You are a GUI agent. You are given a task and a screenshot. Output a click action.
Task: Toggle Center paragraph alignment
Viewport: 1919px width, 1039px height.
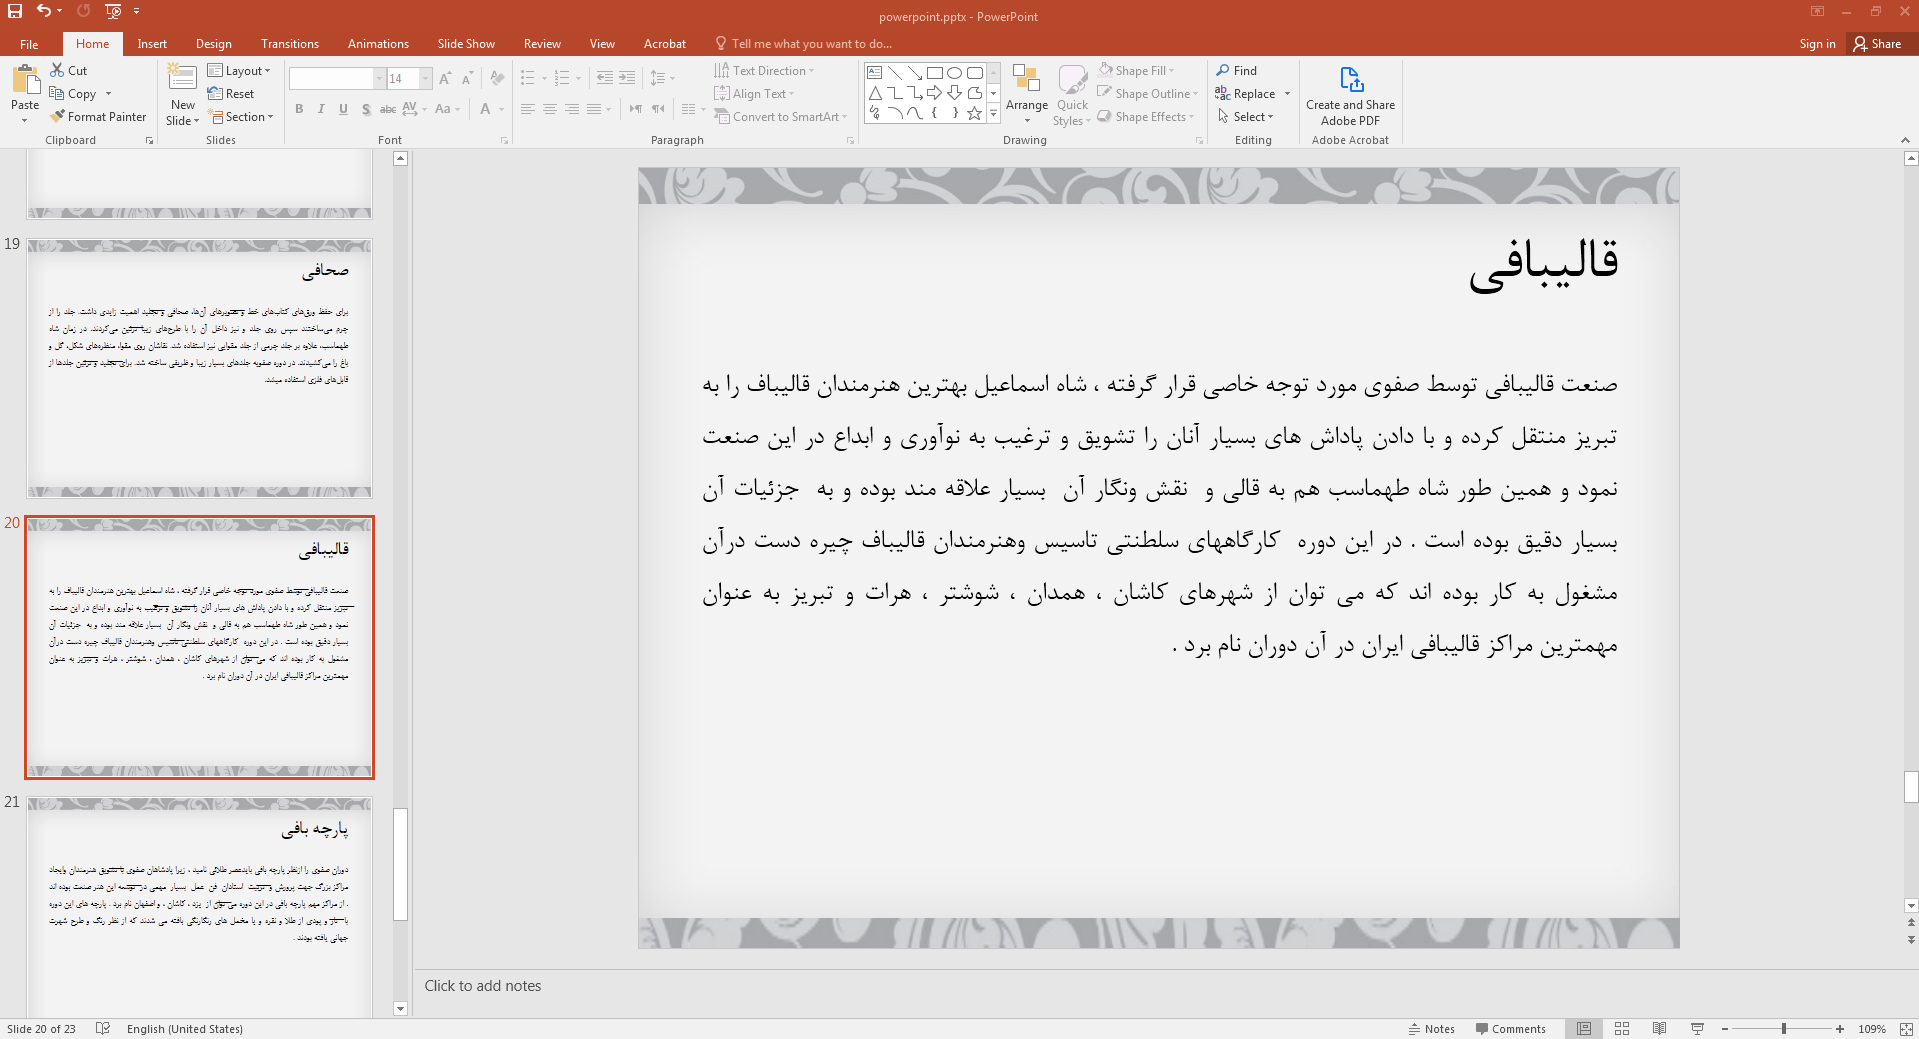[550, 109]
